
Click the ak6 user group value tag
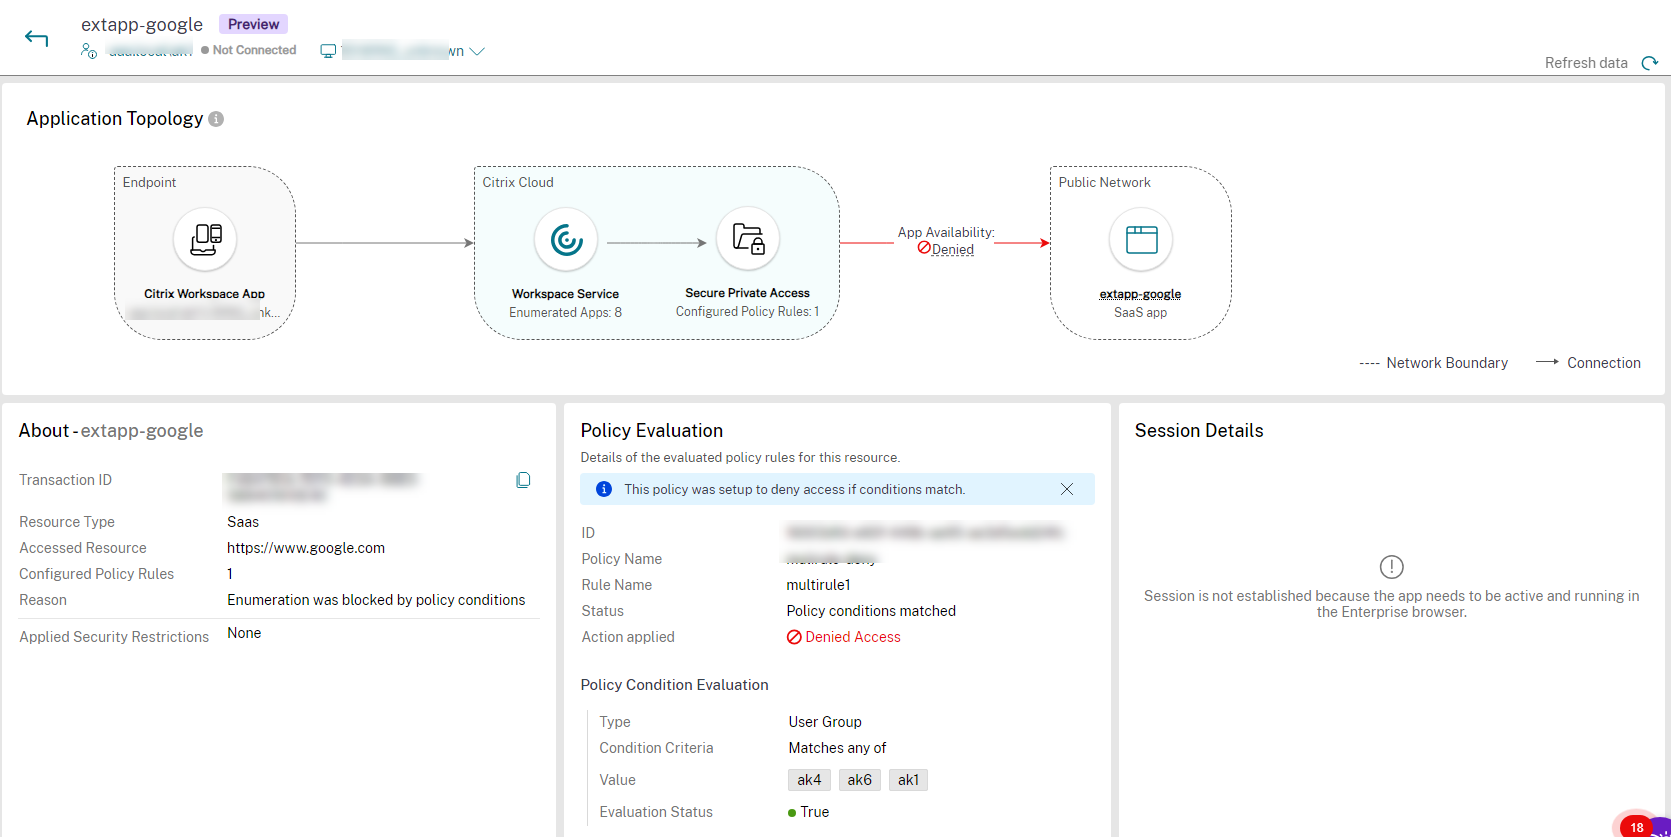[x=859, y=780]
